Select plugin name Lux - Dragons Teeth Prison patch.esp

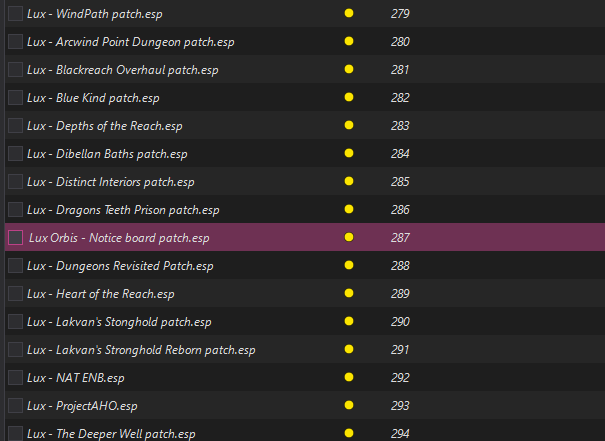click(x=123, y=210)
